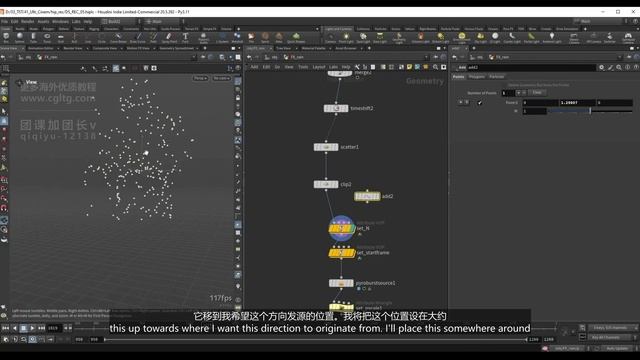
Task: Select the Metaball shelf tool
Action: (237, 38)
